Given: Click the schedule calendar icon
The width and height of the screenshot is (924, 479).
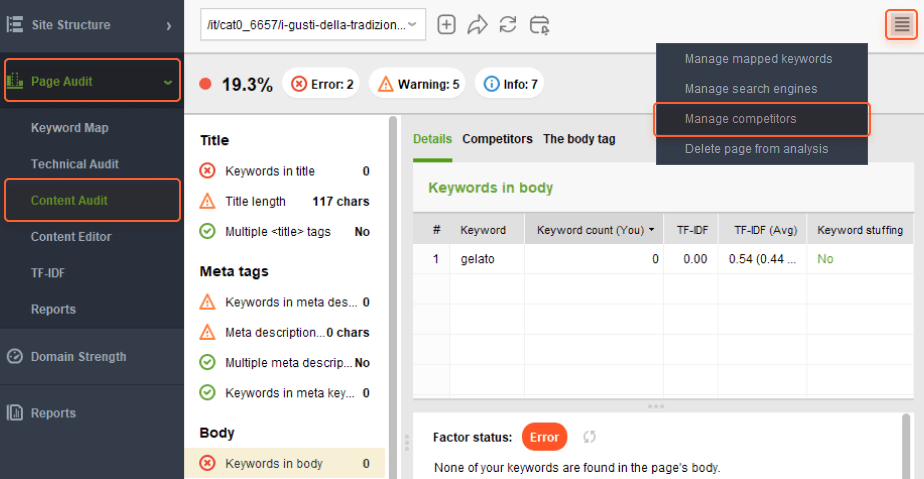Looking at the screenshot, I should coord(539,25).
